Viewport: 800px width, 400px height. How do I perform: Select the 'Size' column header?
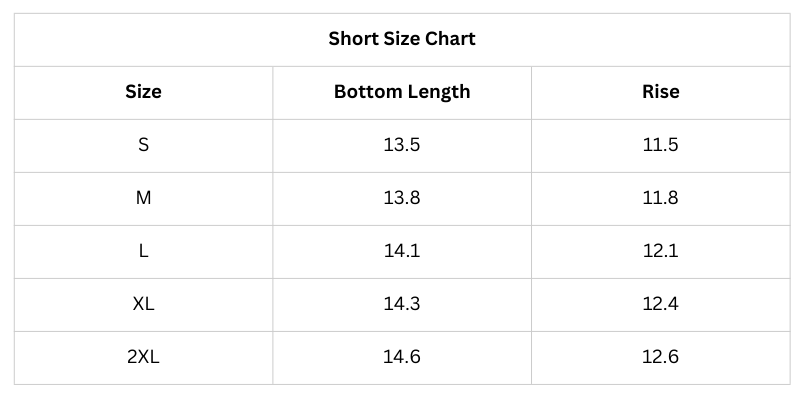point(143,92)
